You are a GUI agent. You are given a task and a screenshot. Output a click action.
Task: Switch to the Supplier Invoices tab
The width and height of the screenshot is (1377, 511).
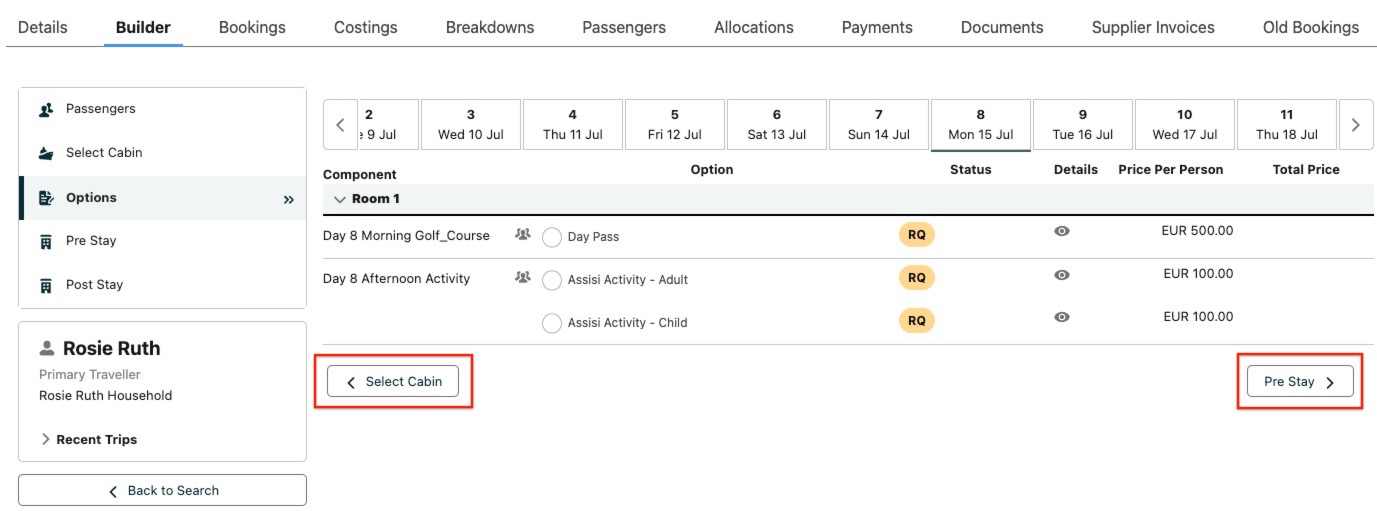click(x=1153, y=28)
